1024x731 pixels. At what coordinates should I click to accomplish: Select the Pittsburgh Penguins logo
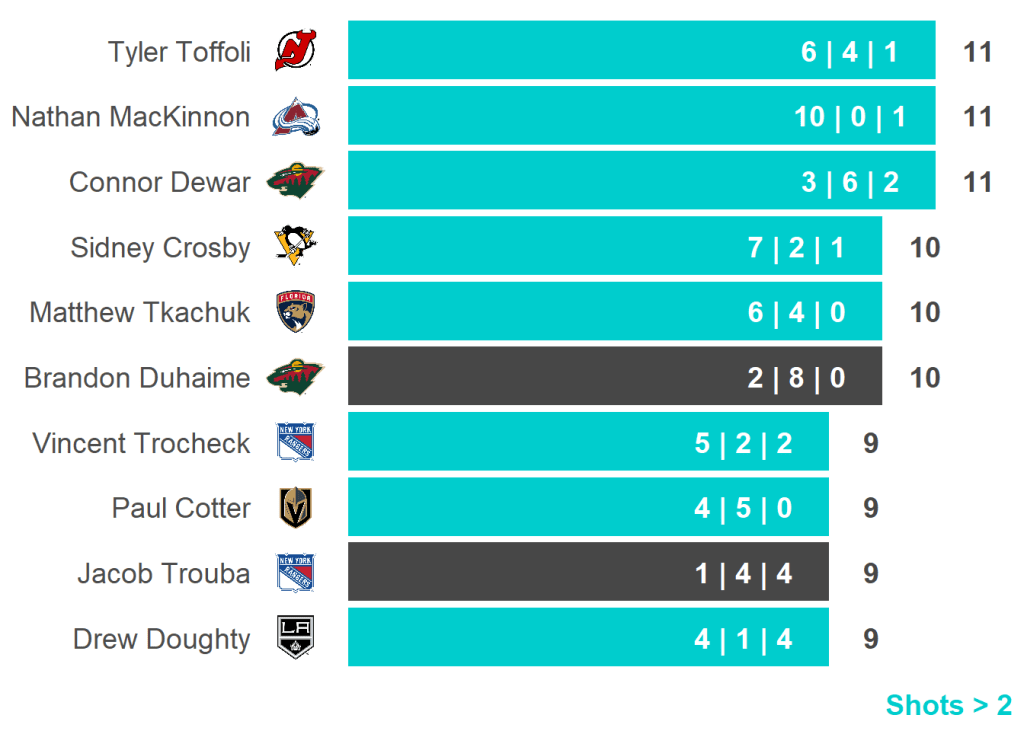pyautogui.click(x=295, y=247)
